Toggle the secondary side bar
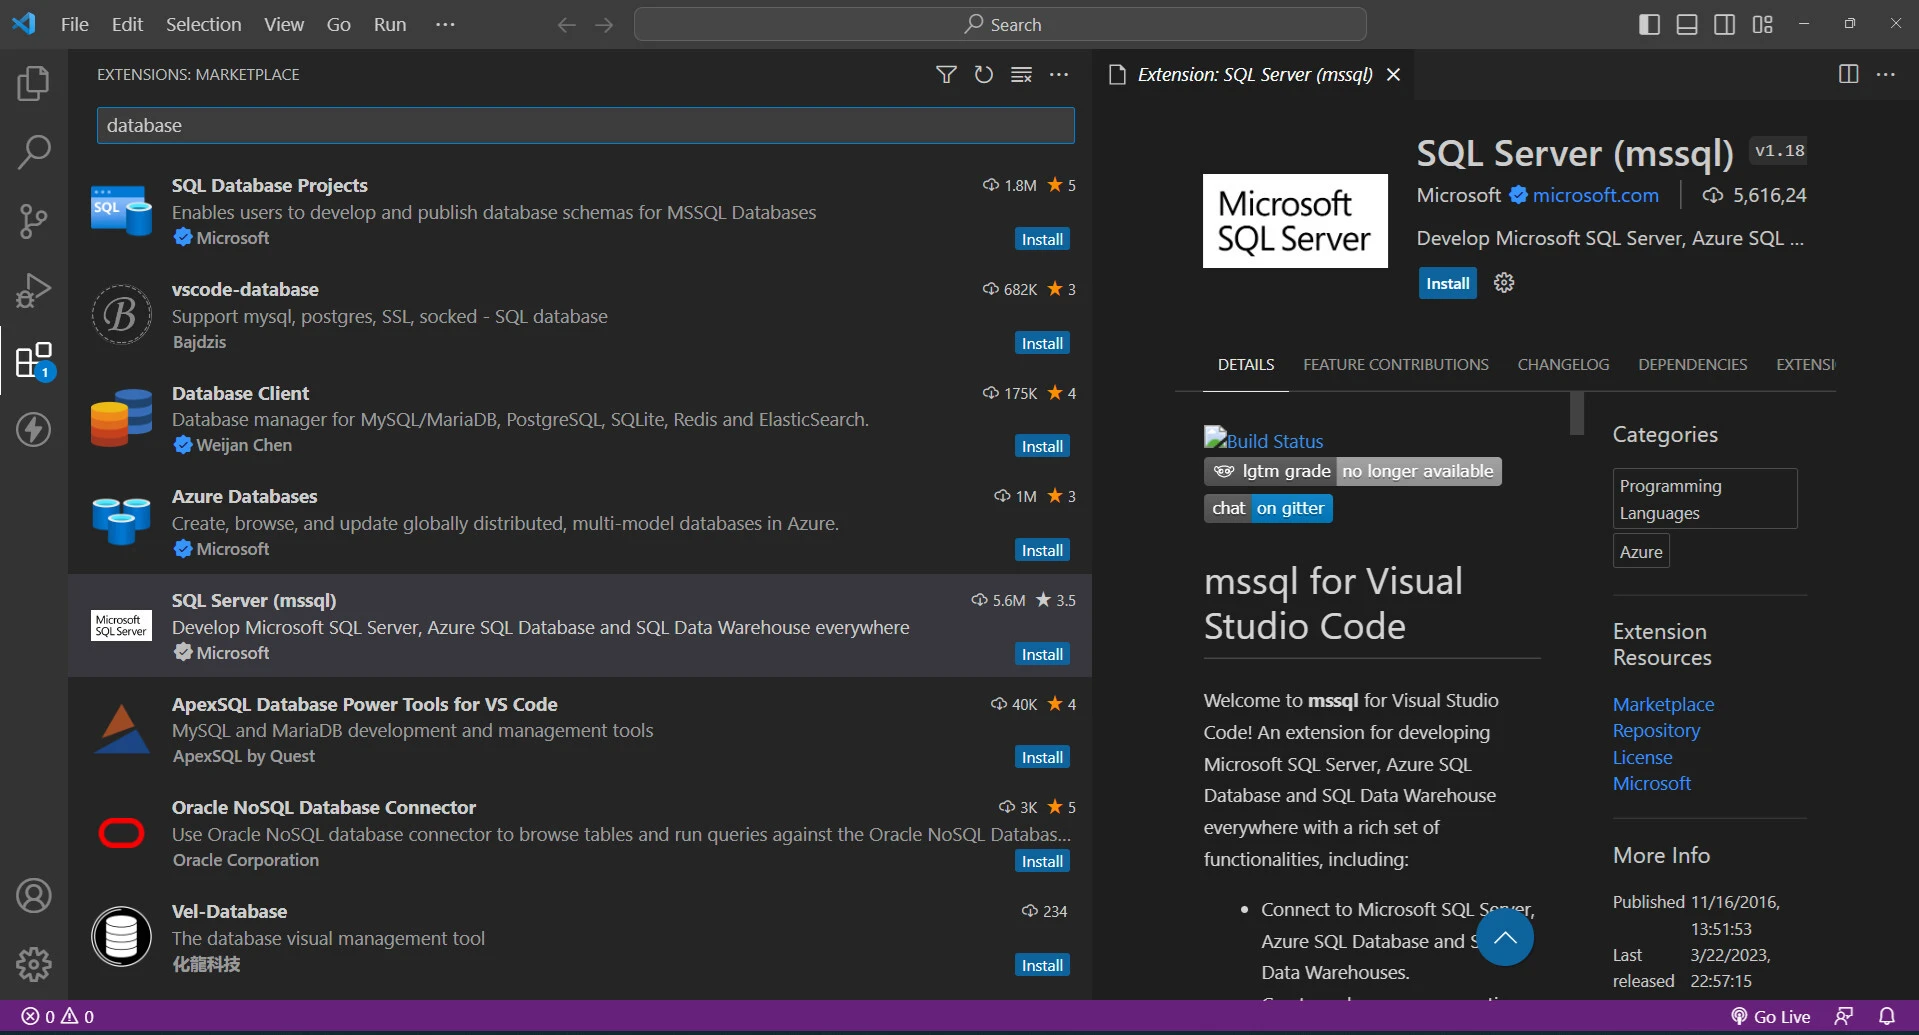This screenshot has width=1919, height=1035. pyautogui.click(x=1725, y=25)
